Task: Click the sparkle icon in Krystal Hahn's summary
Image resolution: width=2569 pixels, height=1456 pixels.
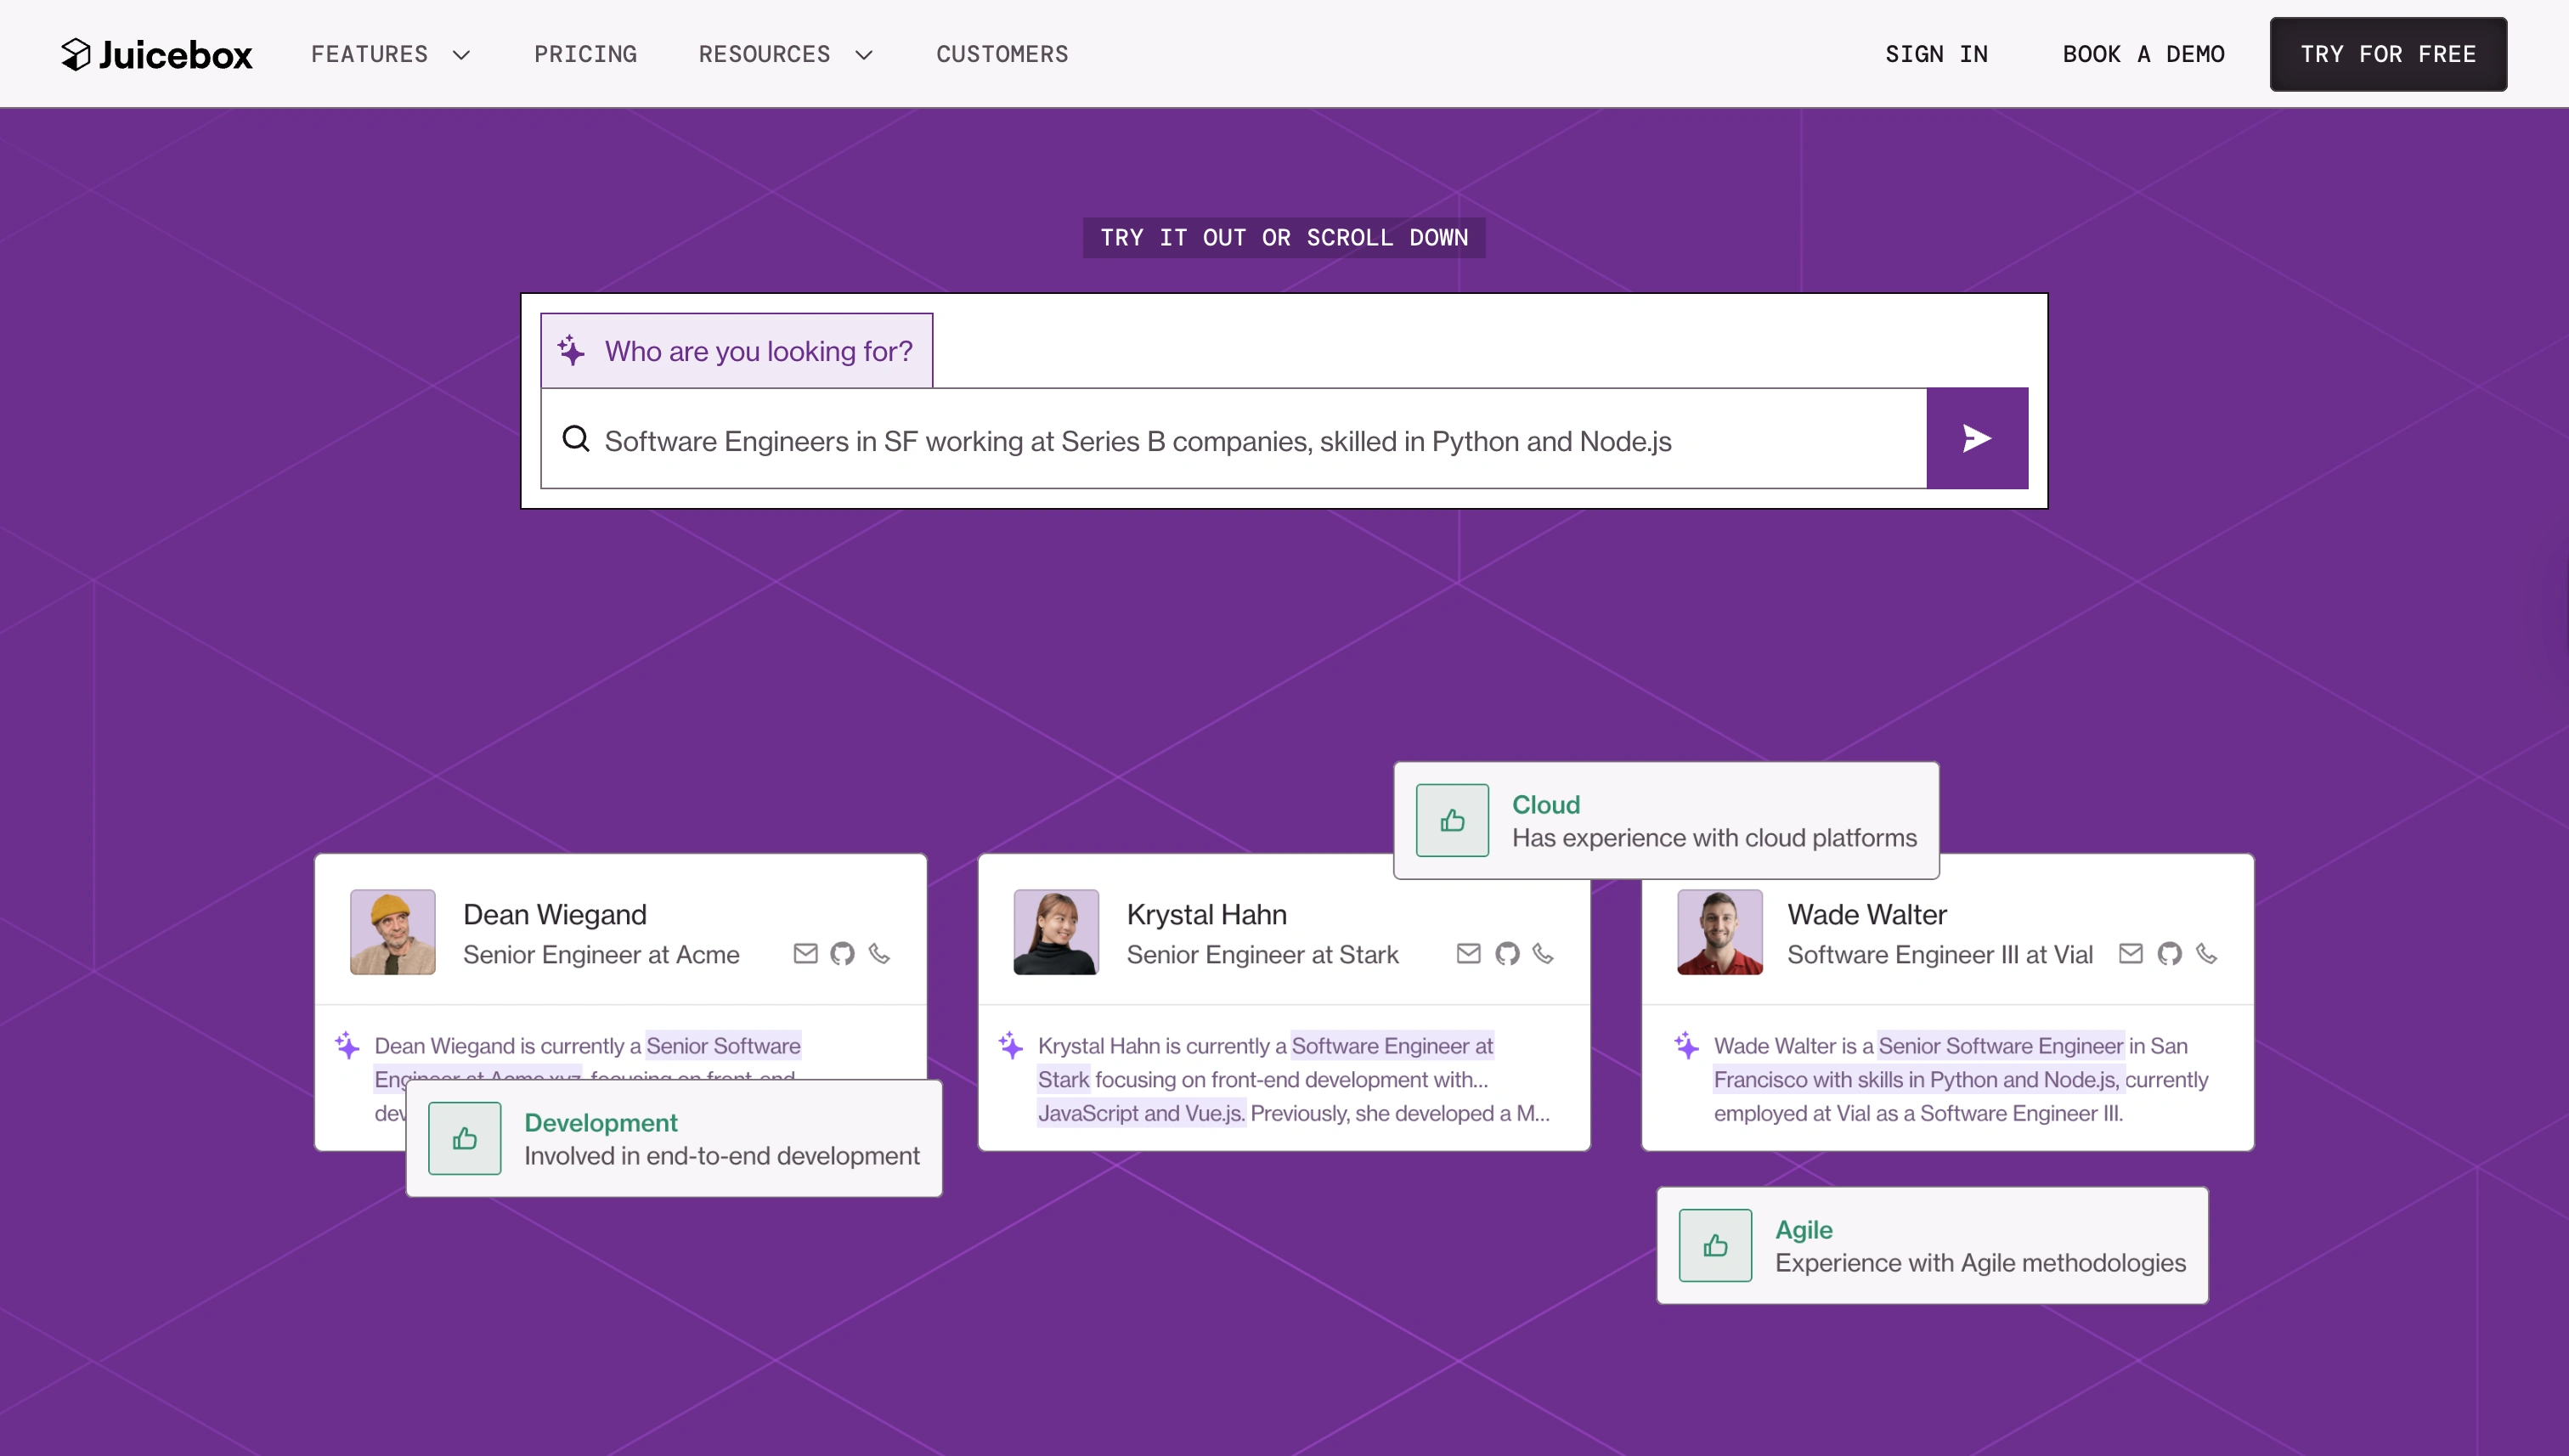Action: click(1011, 1045)
